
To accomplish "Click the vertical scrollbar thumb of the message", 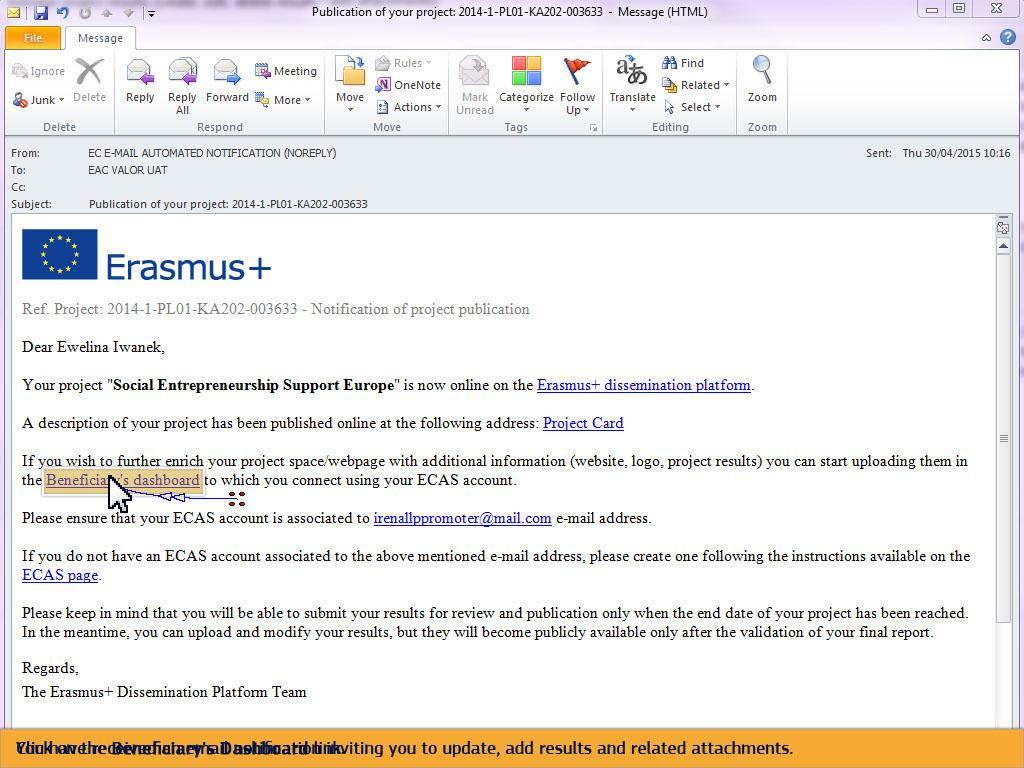I will pos(1004,438).
